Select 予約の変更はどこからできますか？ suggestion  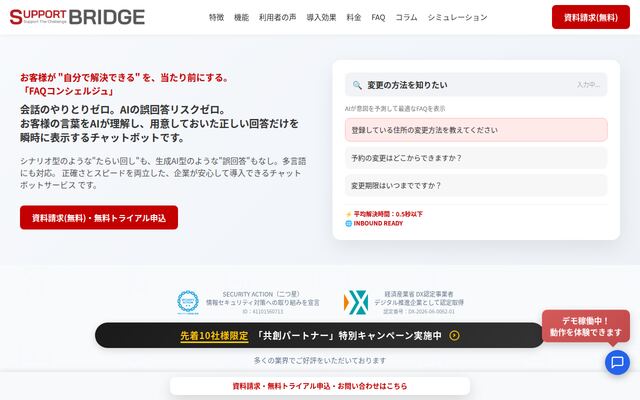click(x=476, y=158)
